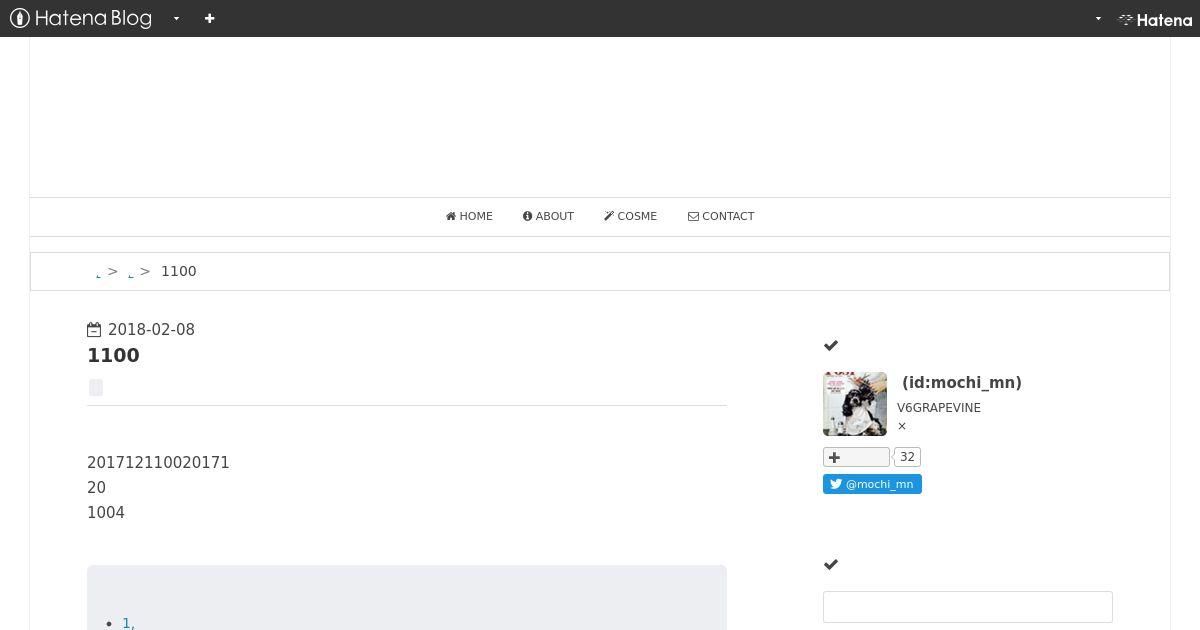Click the checkmark icon above profile
The image size is (1200, 630).
tap(831, 345)
